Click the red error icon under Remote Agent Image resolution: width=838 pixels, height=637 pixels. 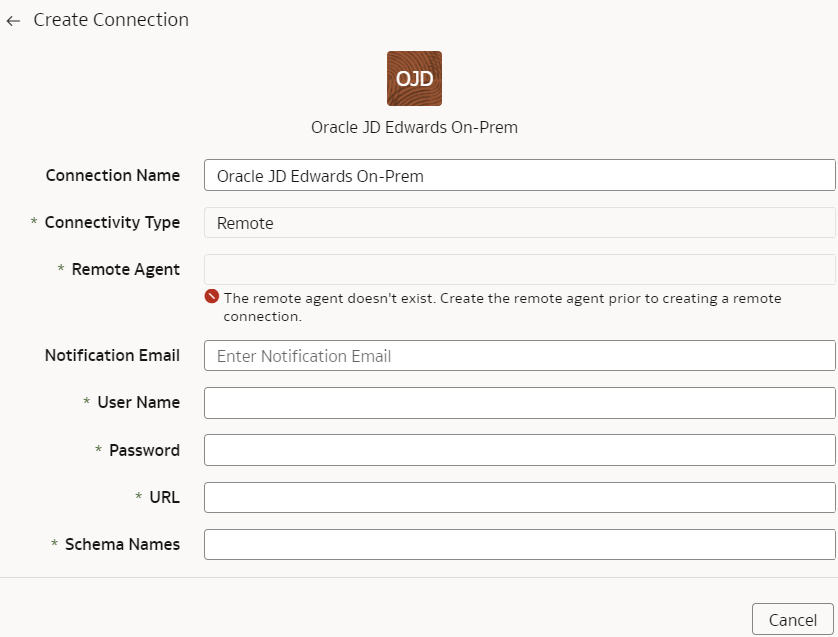212,296
